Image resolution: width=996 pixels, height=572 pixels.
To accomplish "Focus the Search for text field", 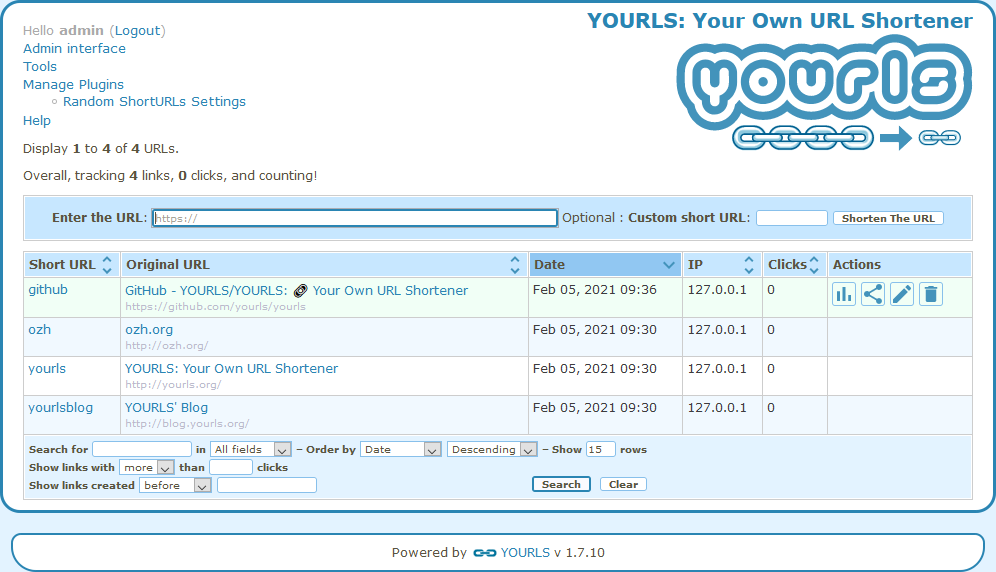I will [x=142, y=449].
